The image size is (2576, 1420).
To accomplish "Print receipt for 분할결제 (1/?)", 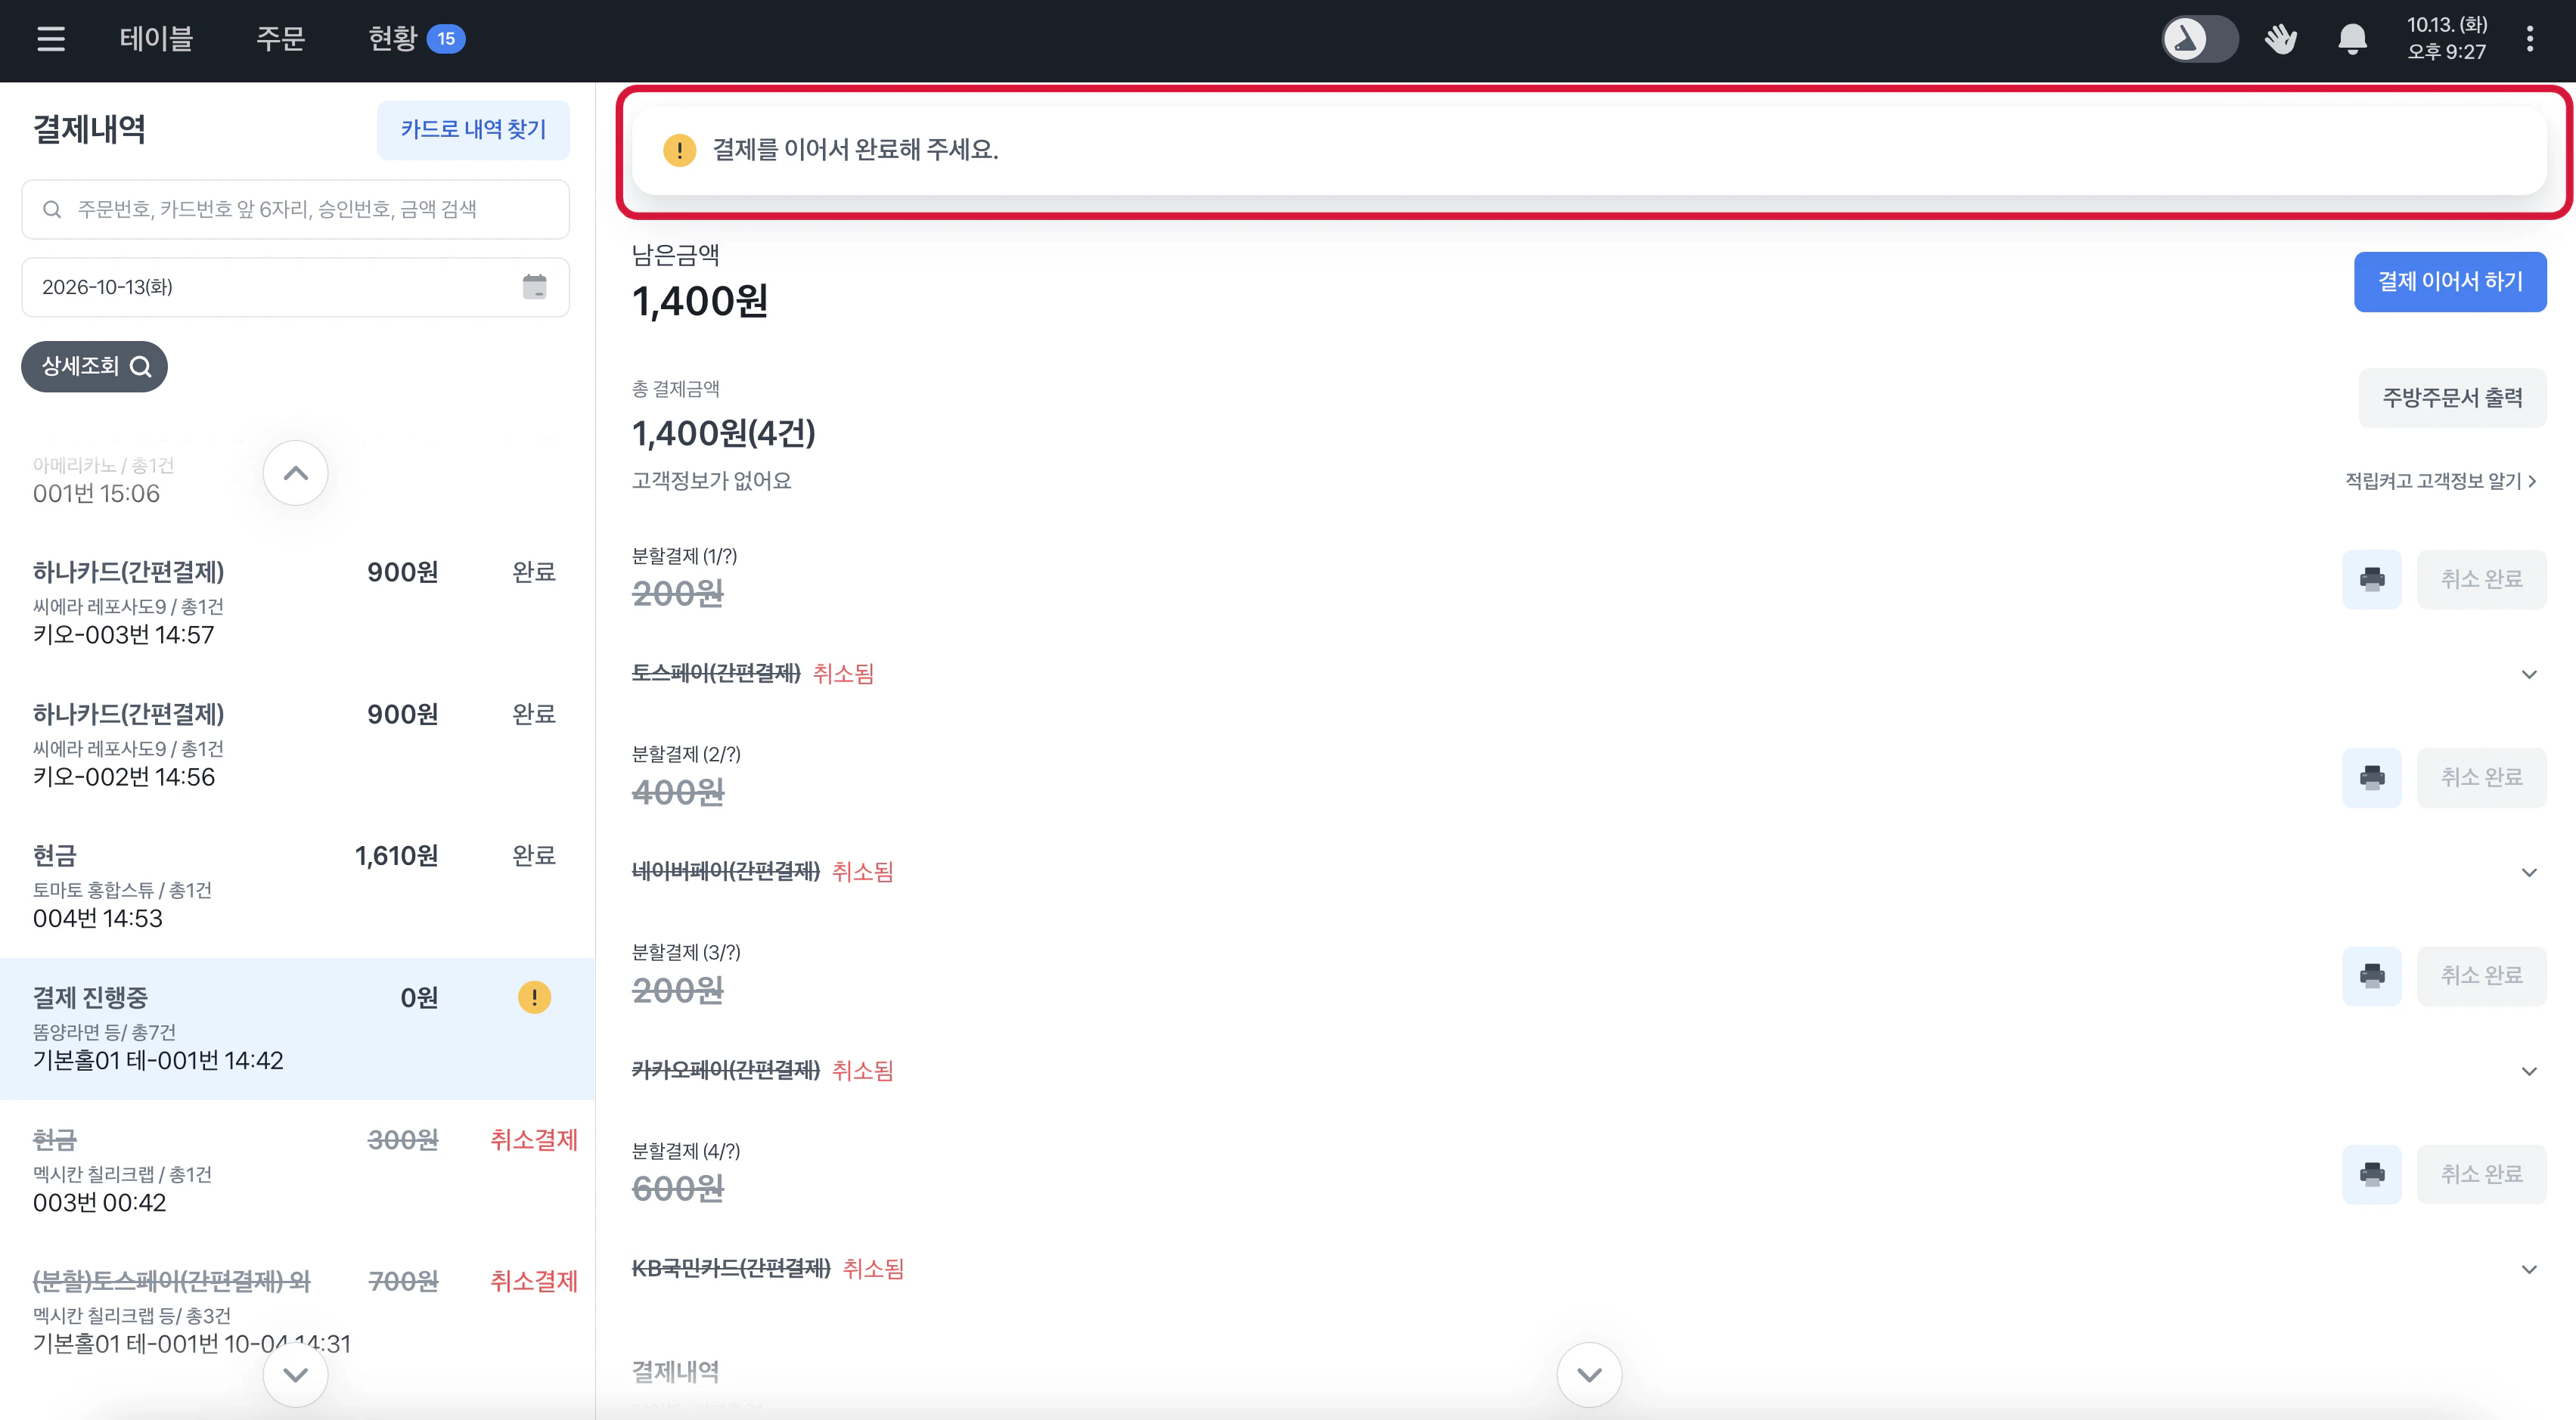I will click(x=2372, y=579).
